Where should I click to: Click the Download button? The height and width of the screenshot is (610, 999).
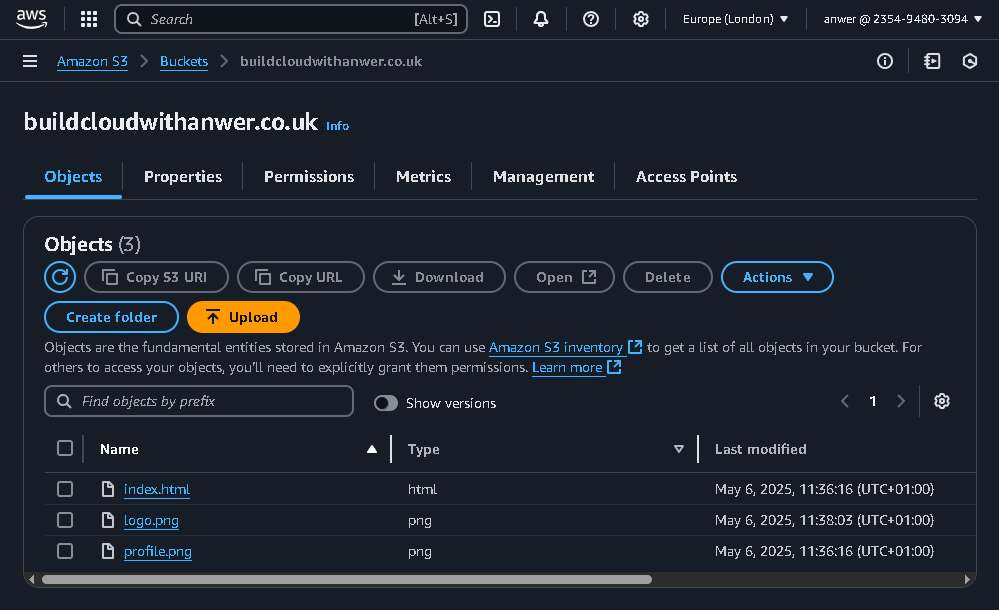[x=439, y=277]
